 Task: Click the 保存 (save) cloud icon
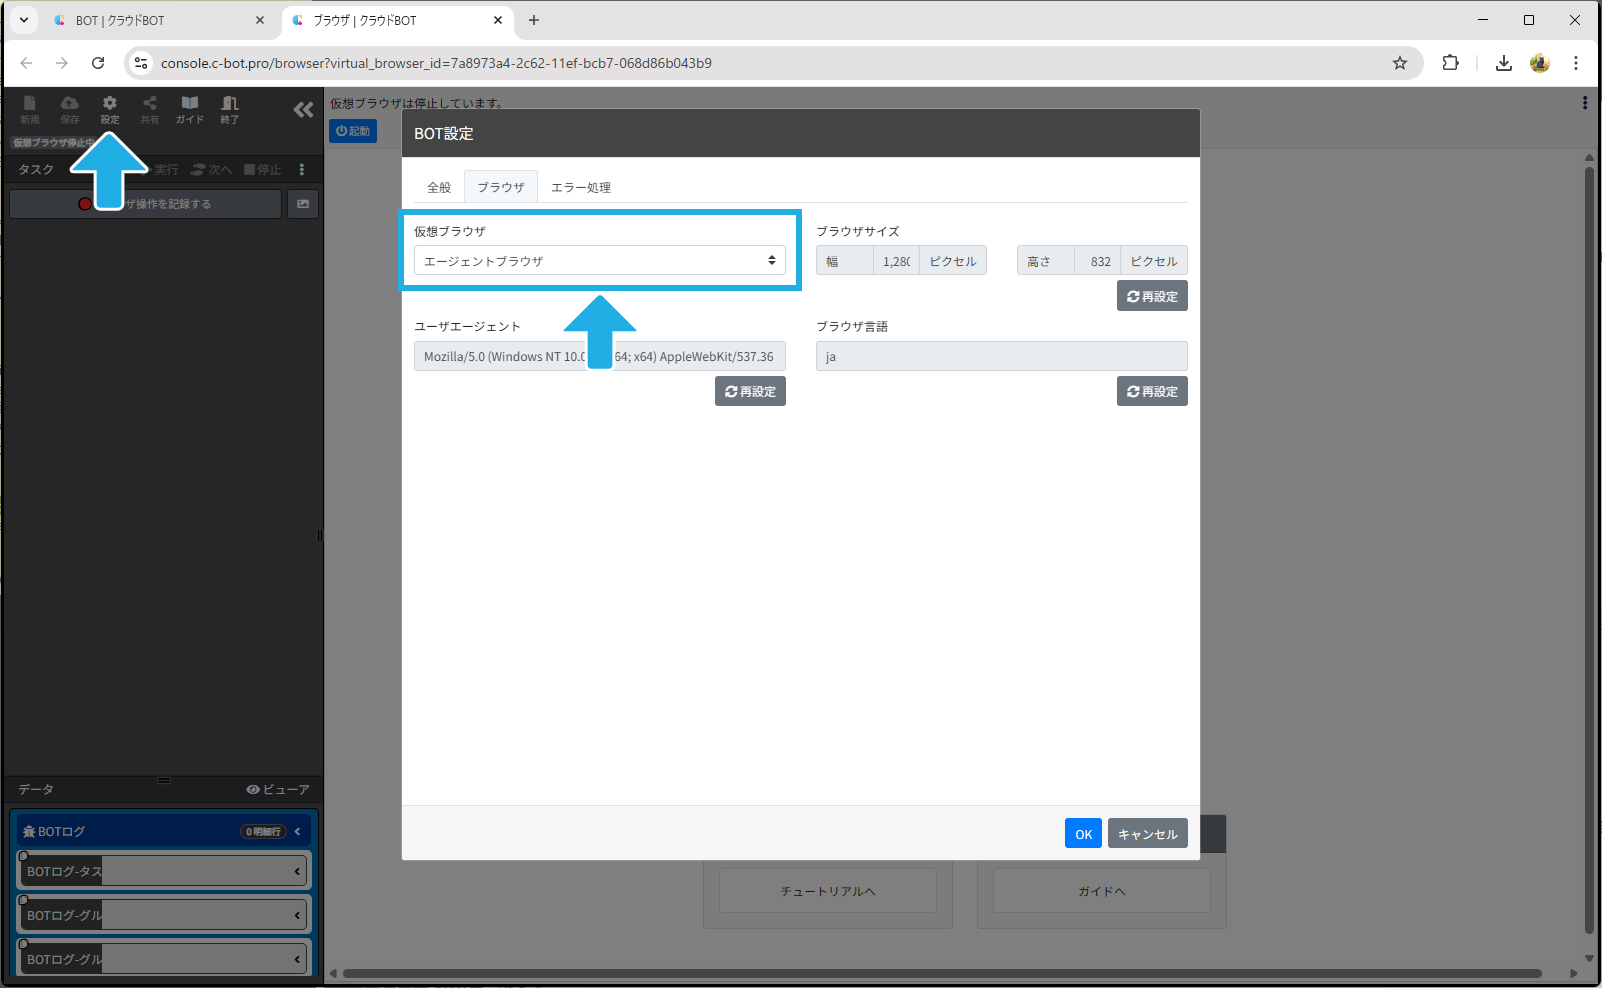click(x=70, y=109)
